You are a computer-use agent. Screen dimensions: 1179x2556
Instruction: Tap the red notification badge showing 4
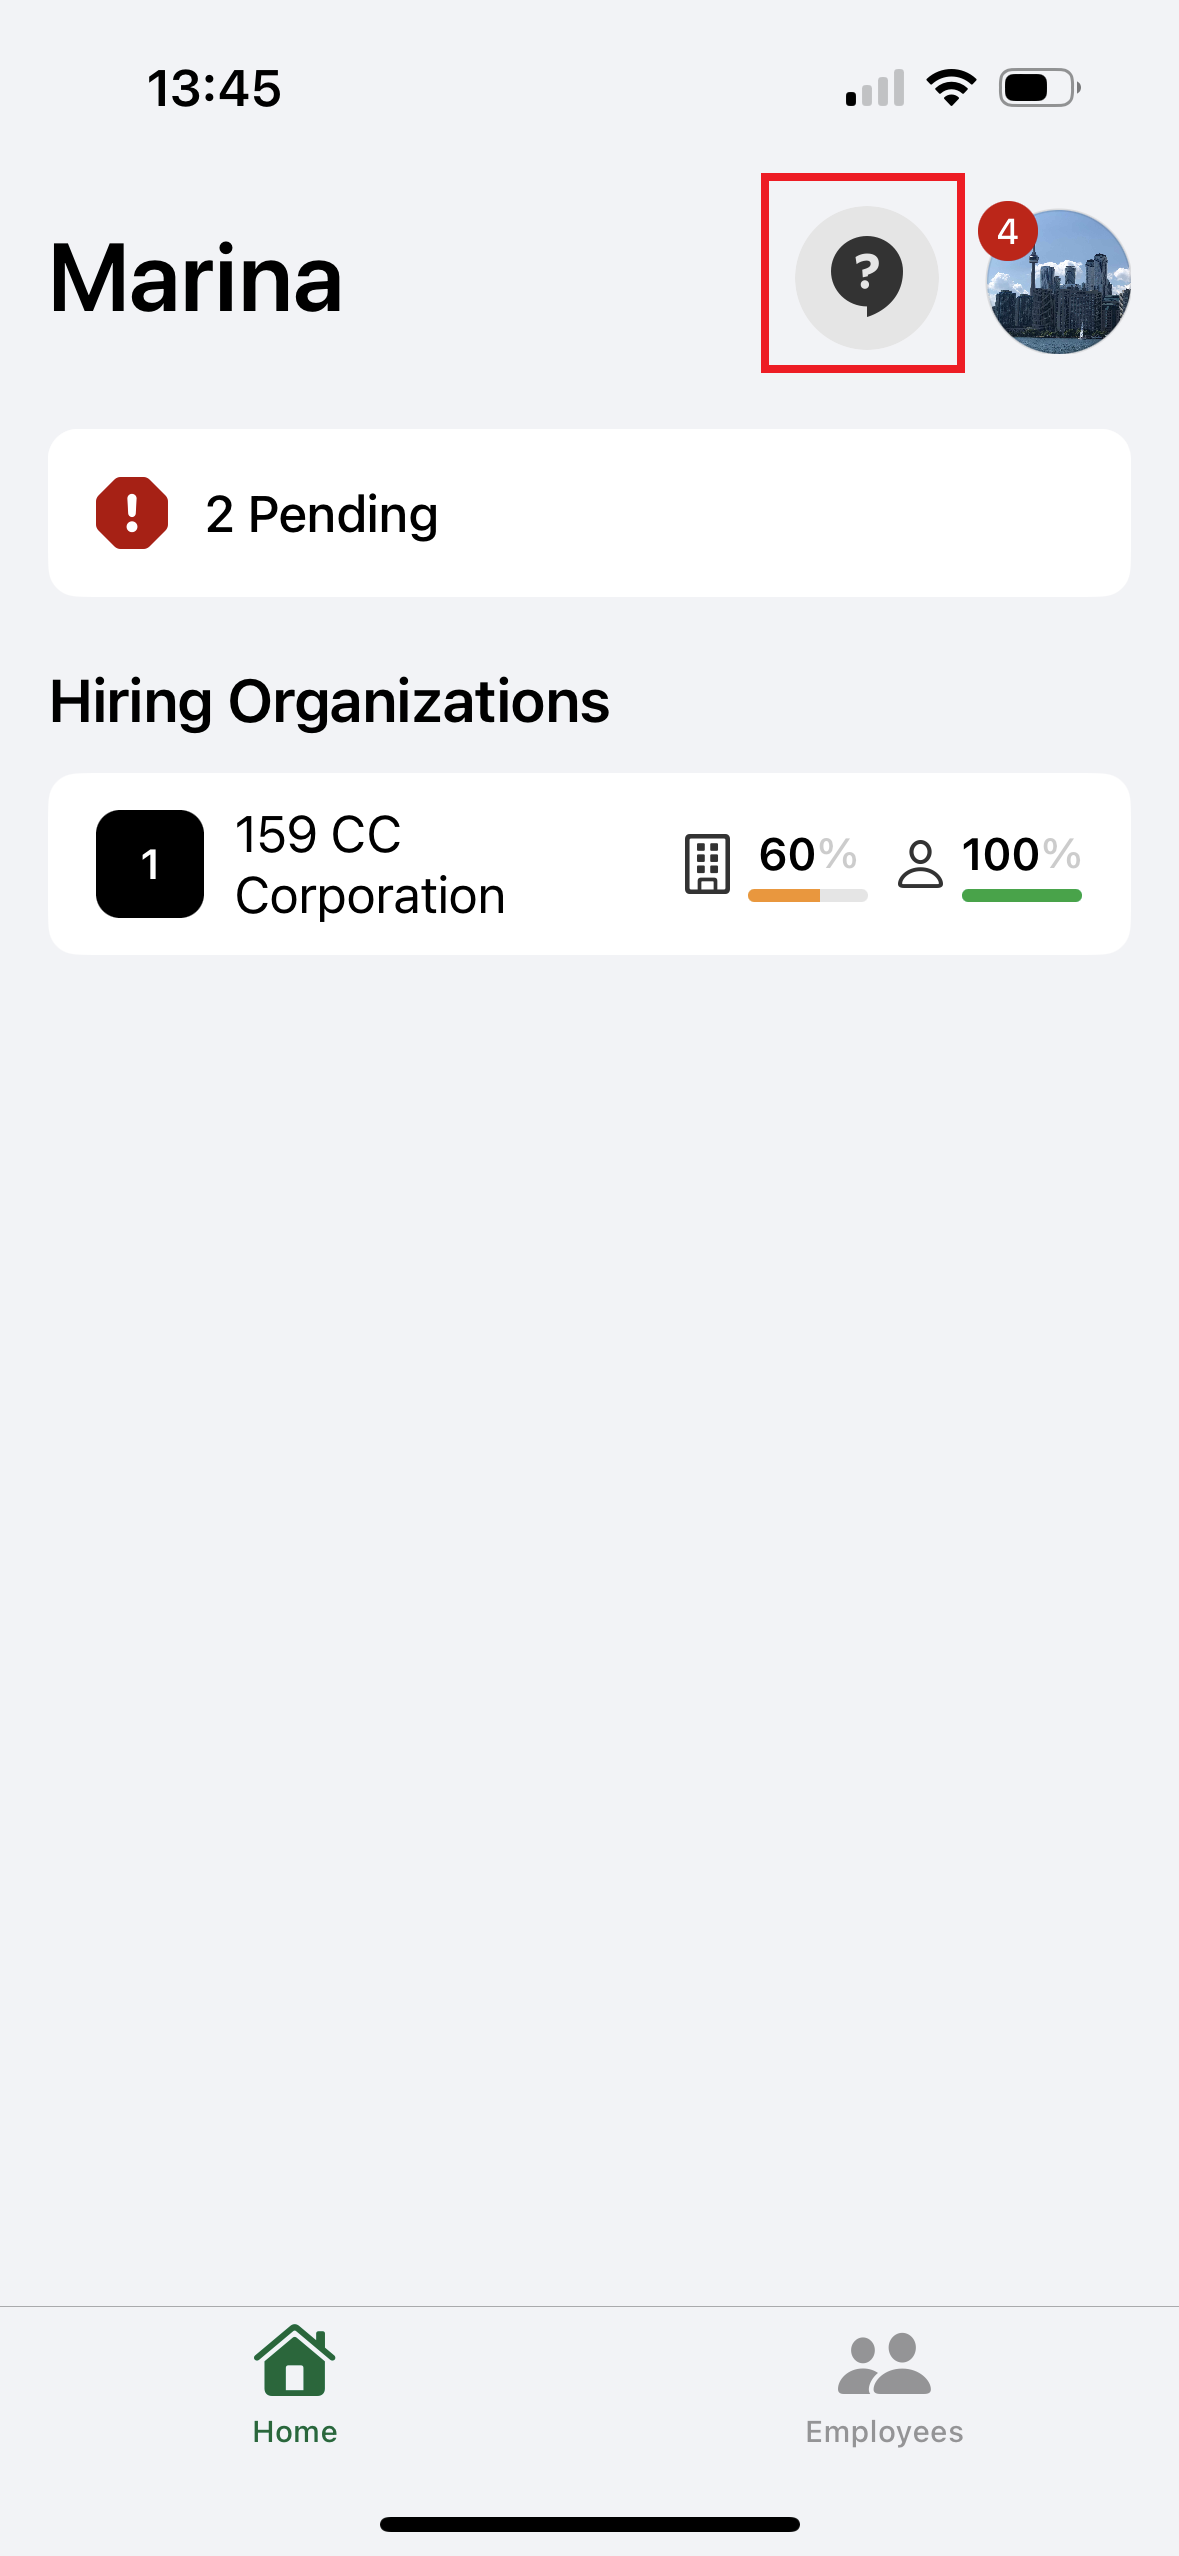click(x=1007, y=231)
